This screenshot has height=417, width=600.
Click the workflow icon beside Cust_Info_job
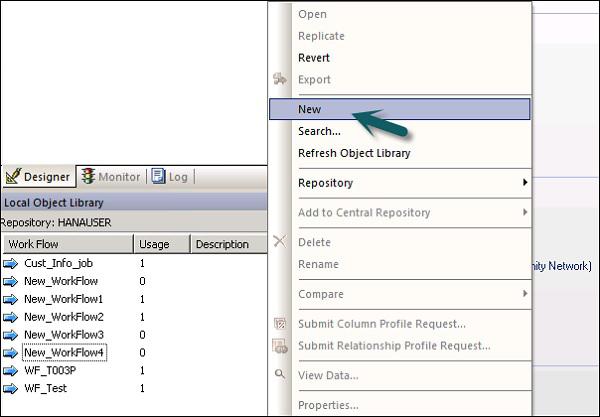coord(11,263)
